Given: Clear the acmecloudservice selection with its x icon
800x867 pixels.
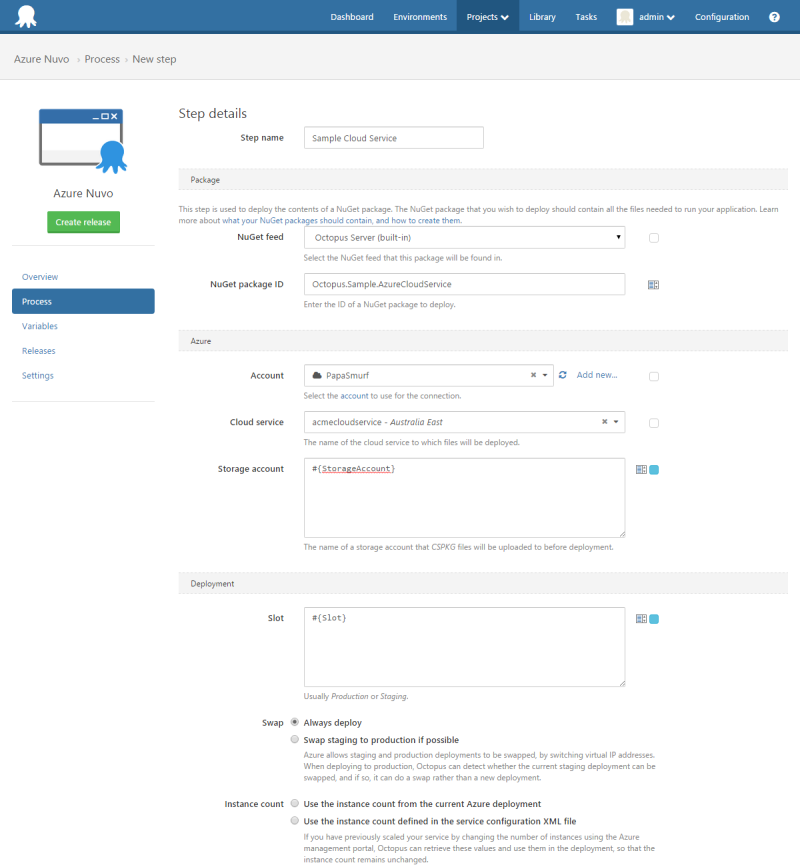Looking at the screenshot, I should tap(603, 421).
